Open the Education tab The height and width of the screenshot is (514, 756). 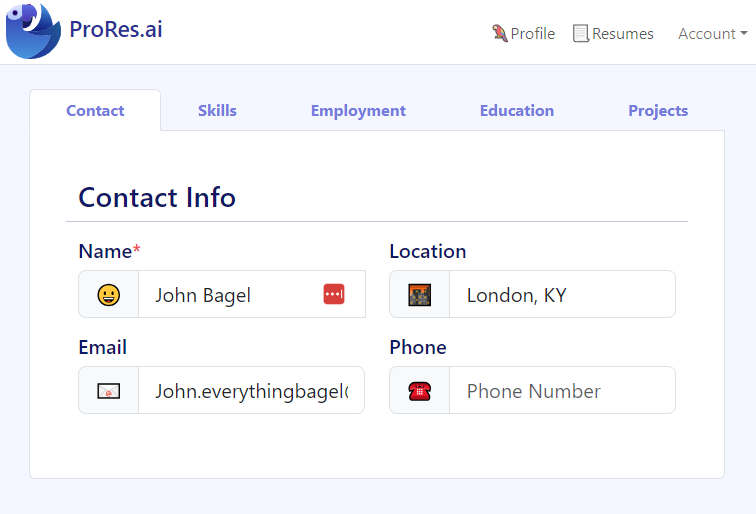point(517,110)
